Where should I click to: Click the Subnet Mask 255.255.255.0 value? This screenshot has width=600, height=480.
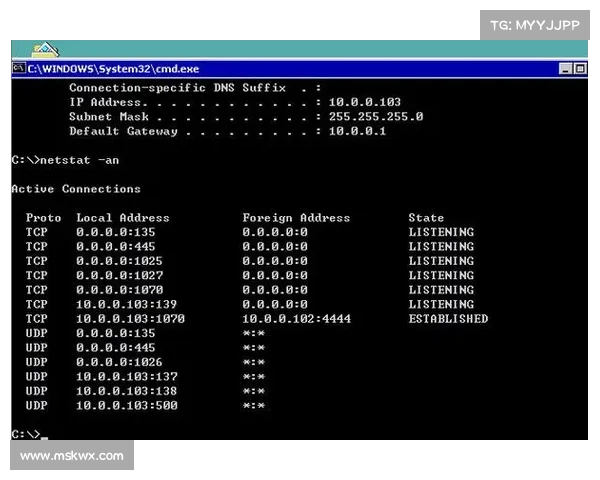pyautogui.click(x=376, y=117)
